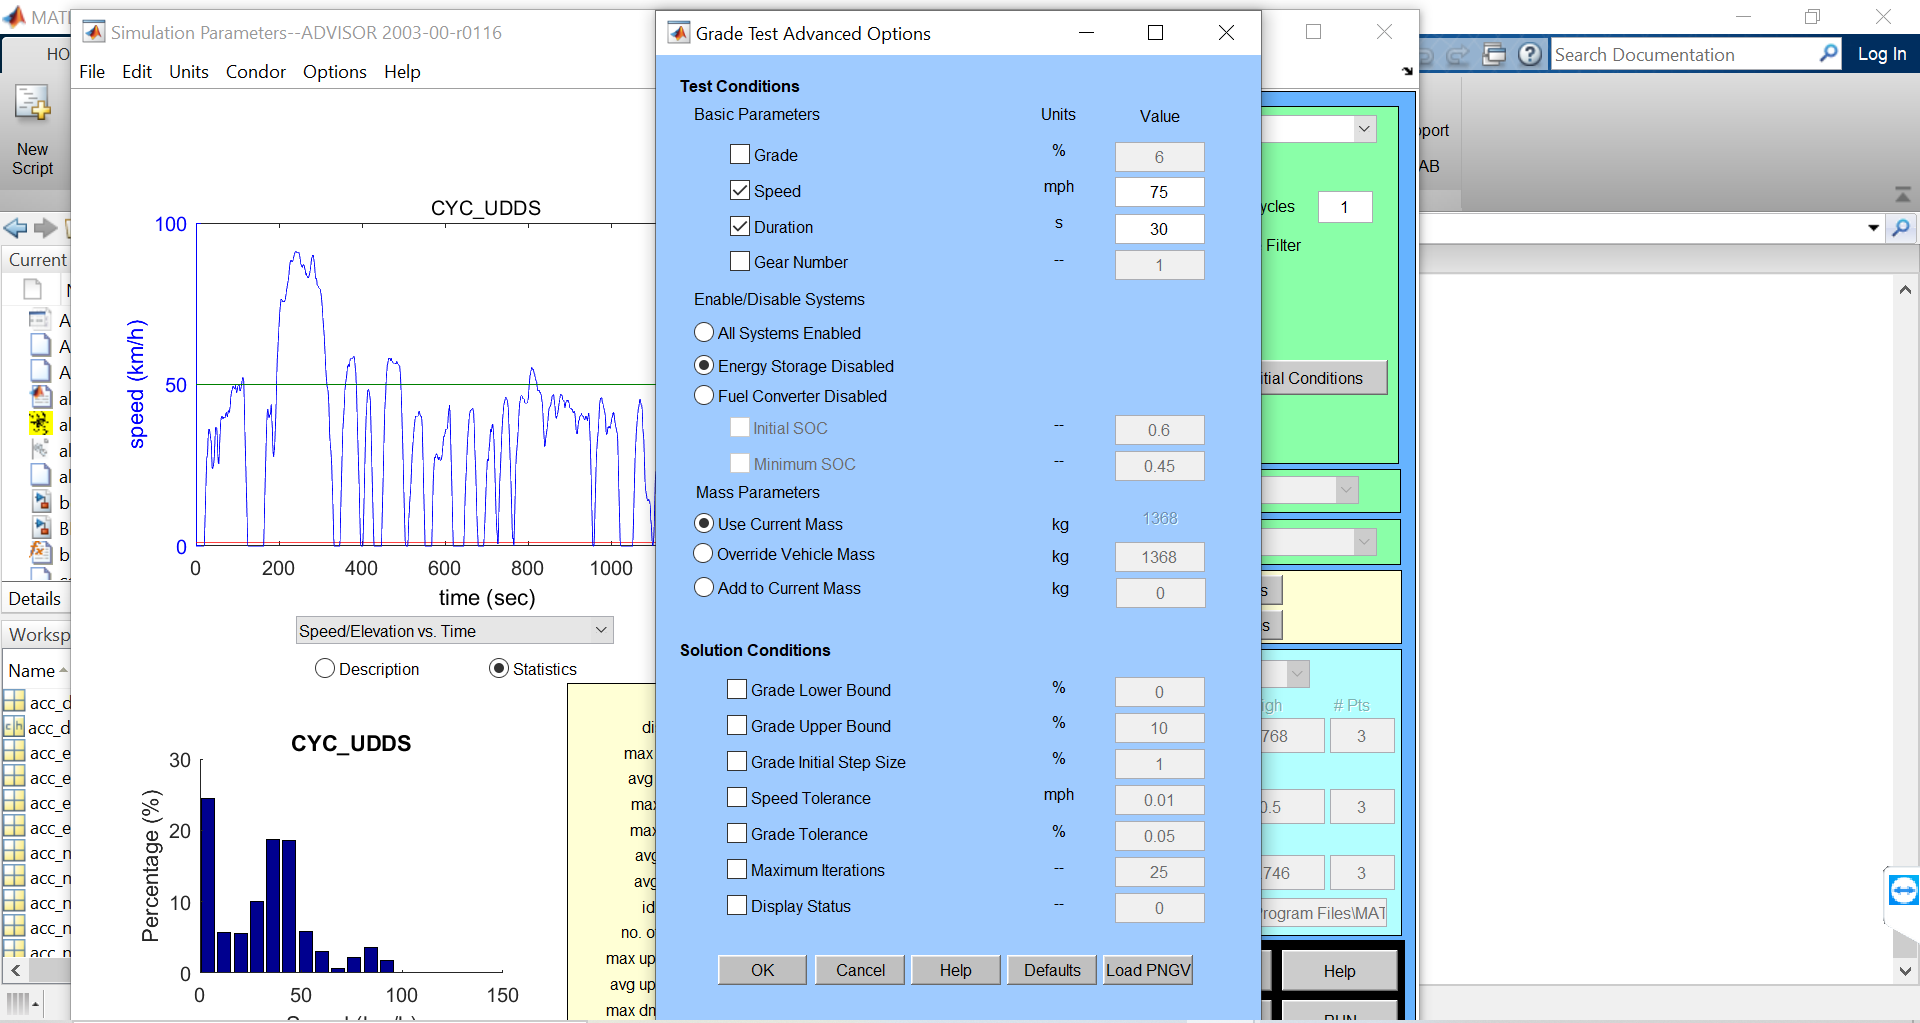Open the yellow image file icon in Current Folder

tap(40, 424)
